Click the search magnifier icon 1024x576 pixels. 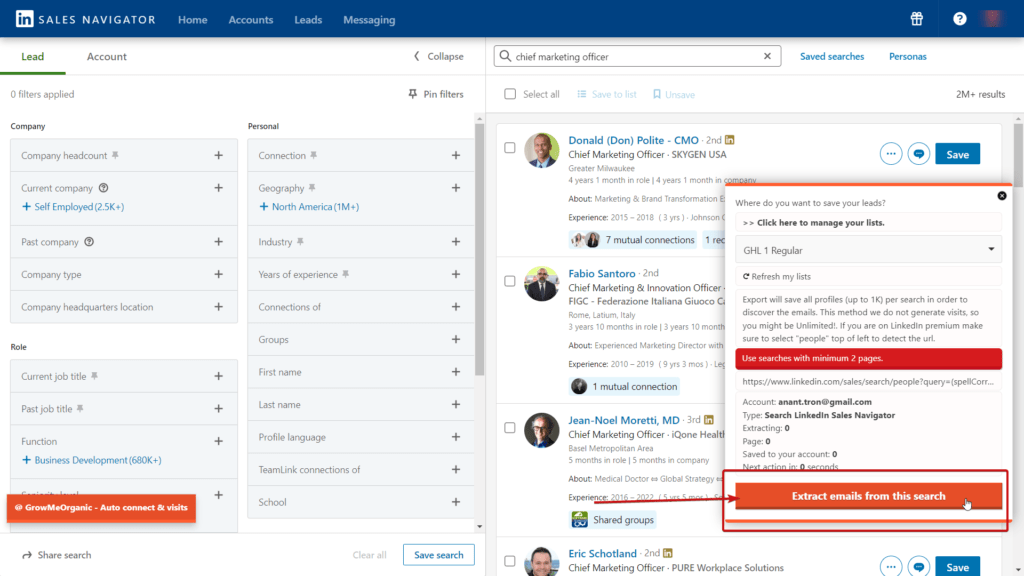point(505,56)
